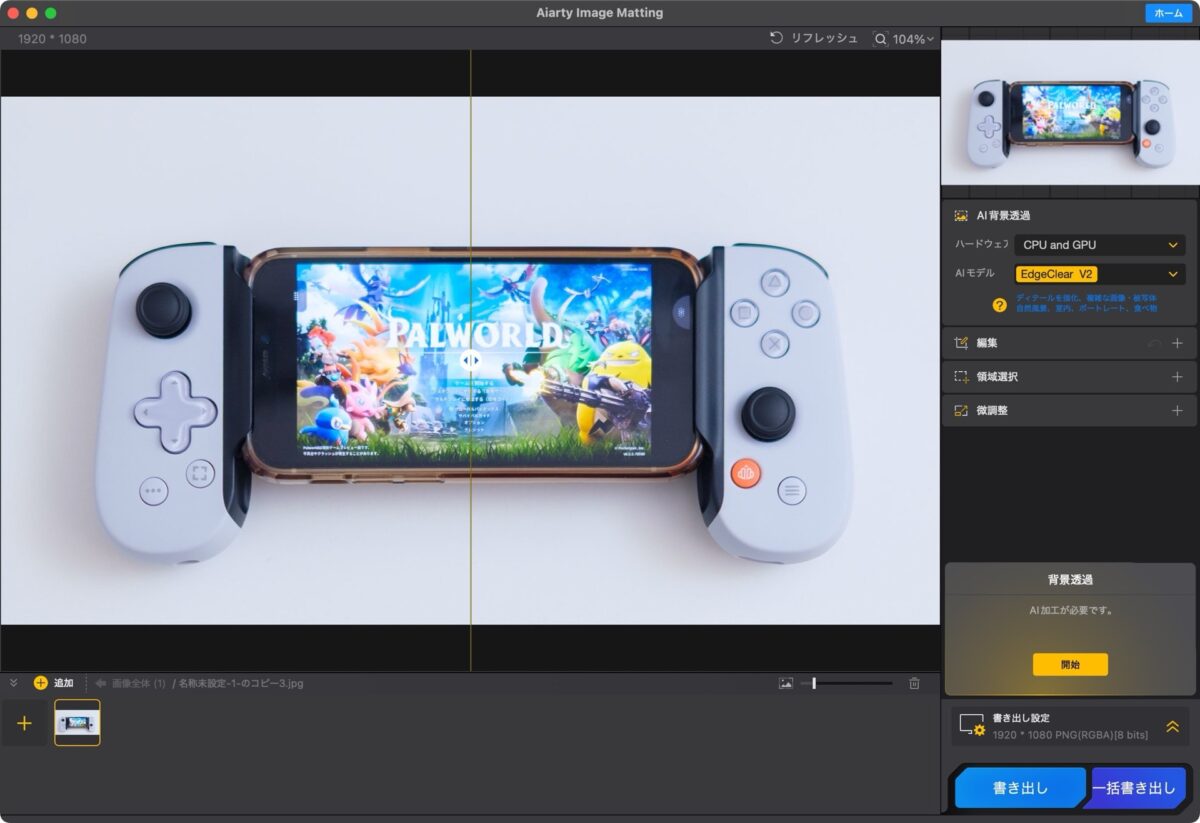Click the blue AI model description text
Screen dimensions: 1200x823
pos(1086,303)
